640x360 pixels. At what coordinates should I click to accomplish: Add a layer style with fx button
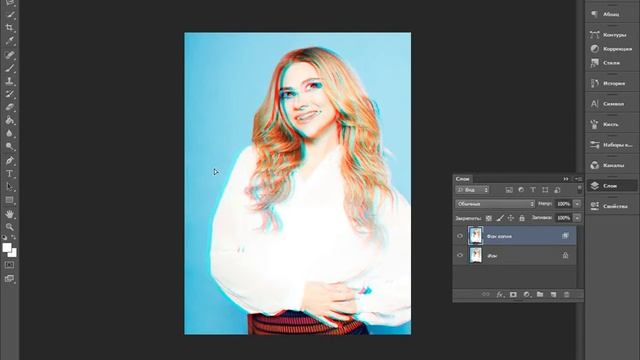(500, 294)
